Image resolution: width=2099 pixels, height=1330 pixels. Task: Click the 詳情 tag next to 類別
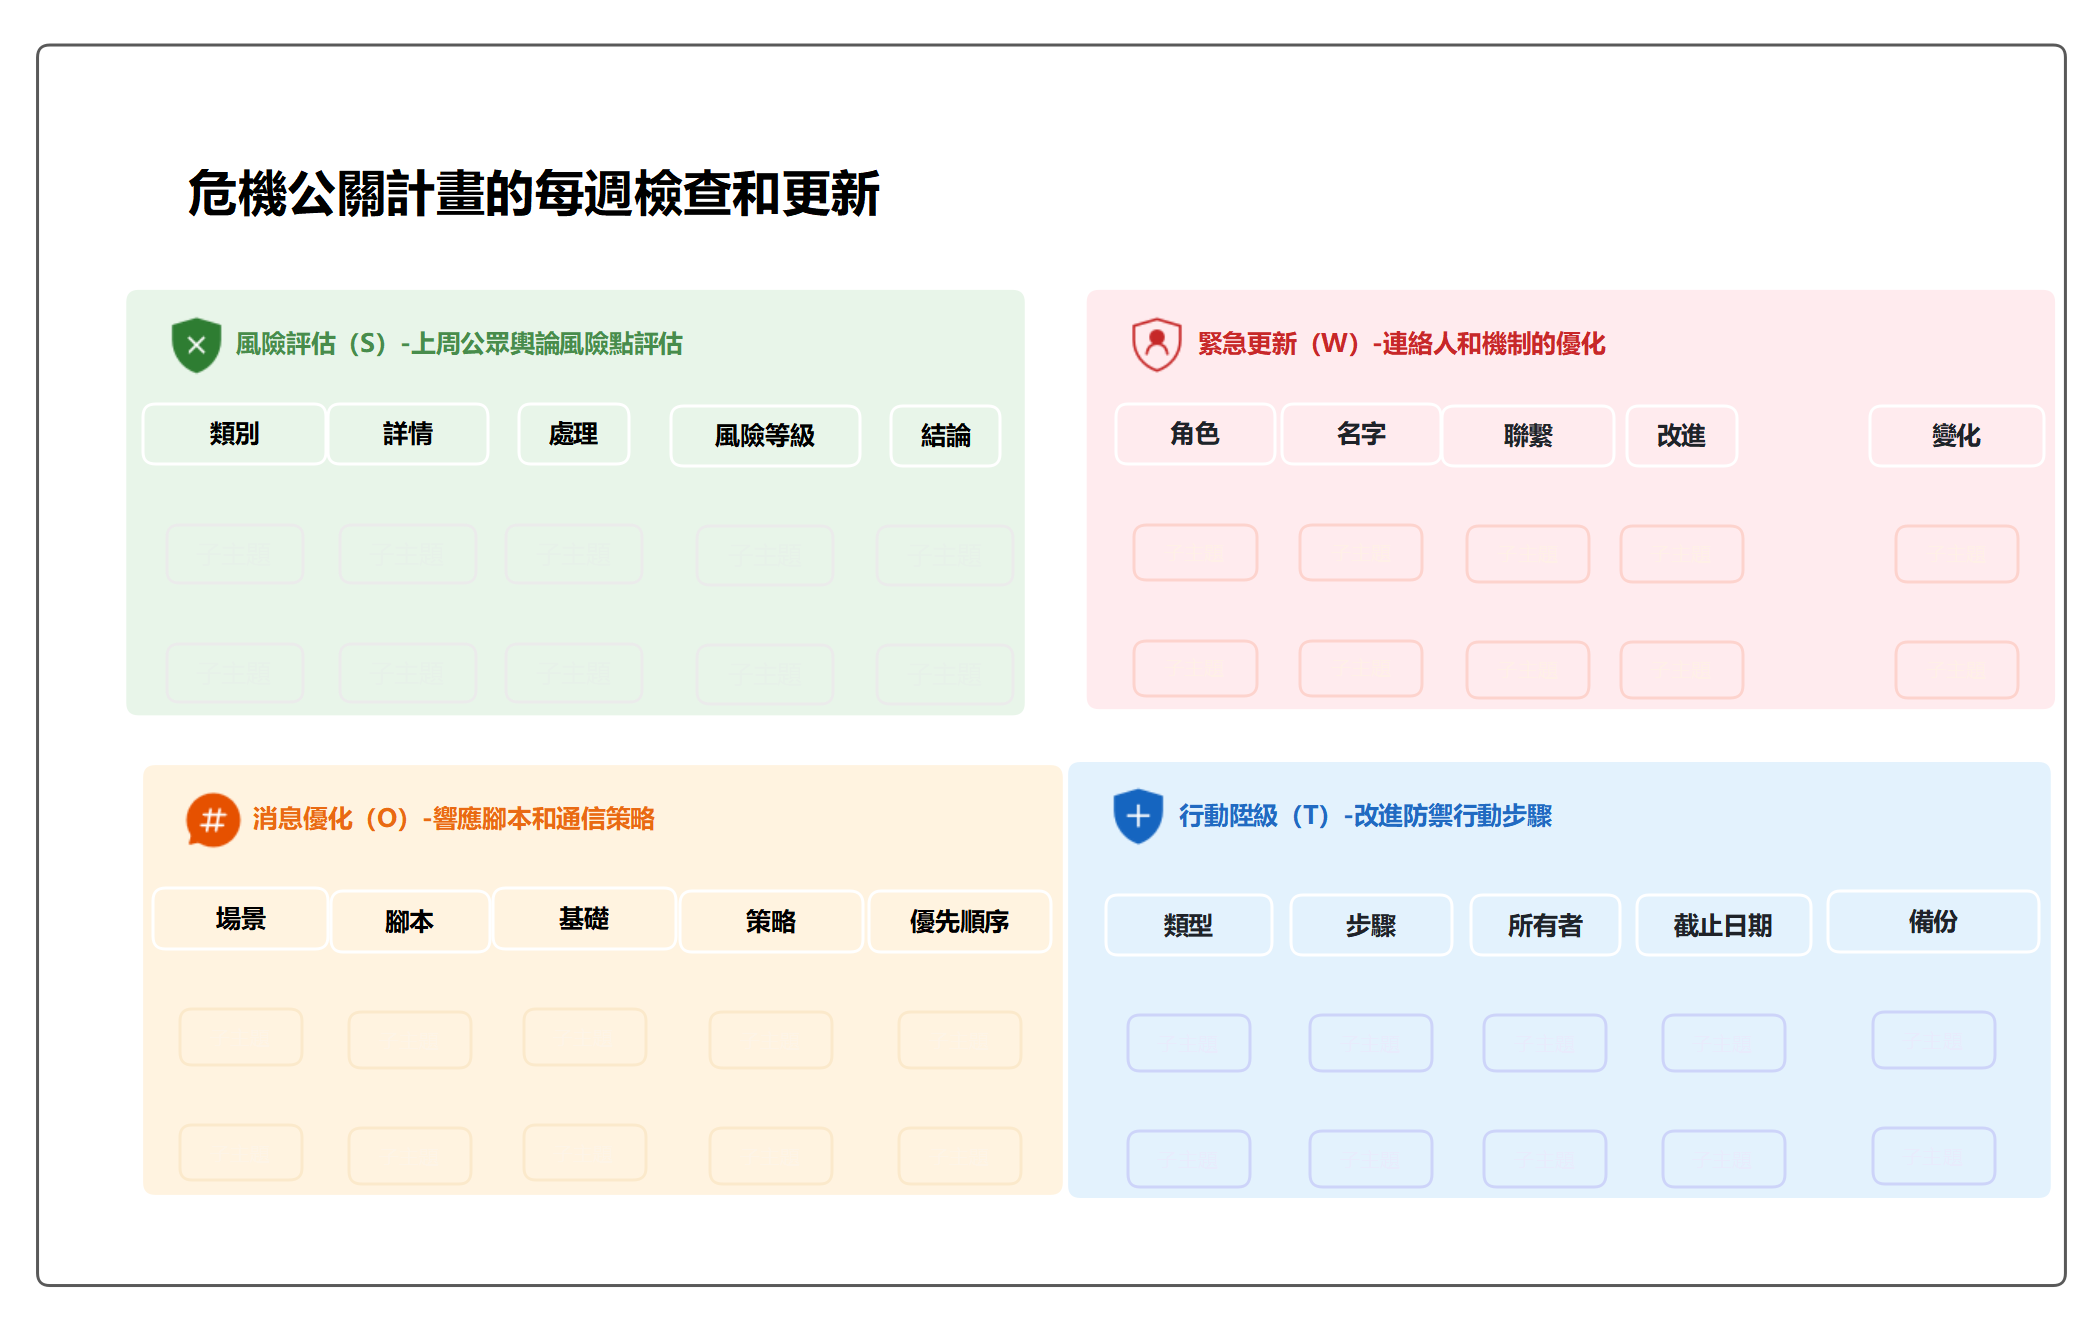pyautogui.click(x=407, y=434)
